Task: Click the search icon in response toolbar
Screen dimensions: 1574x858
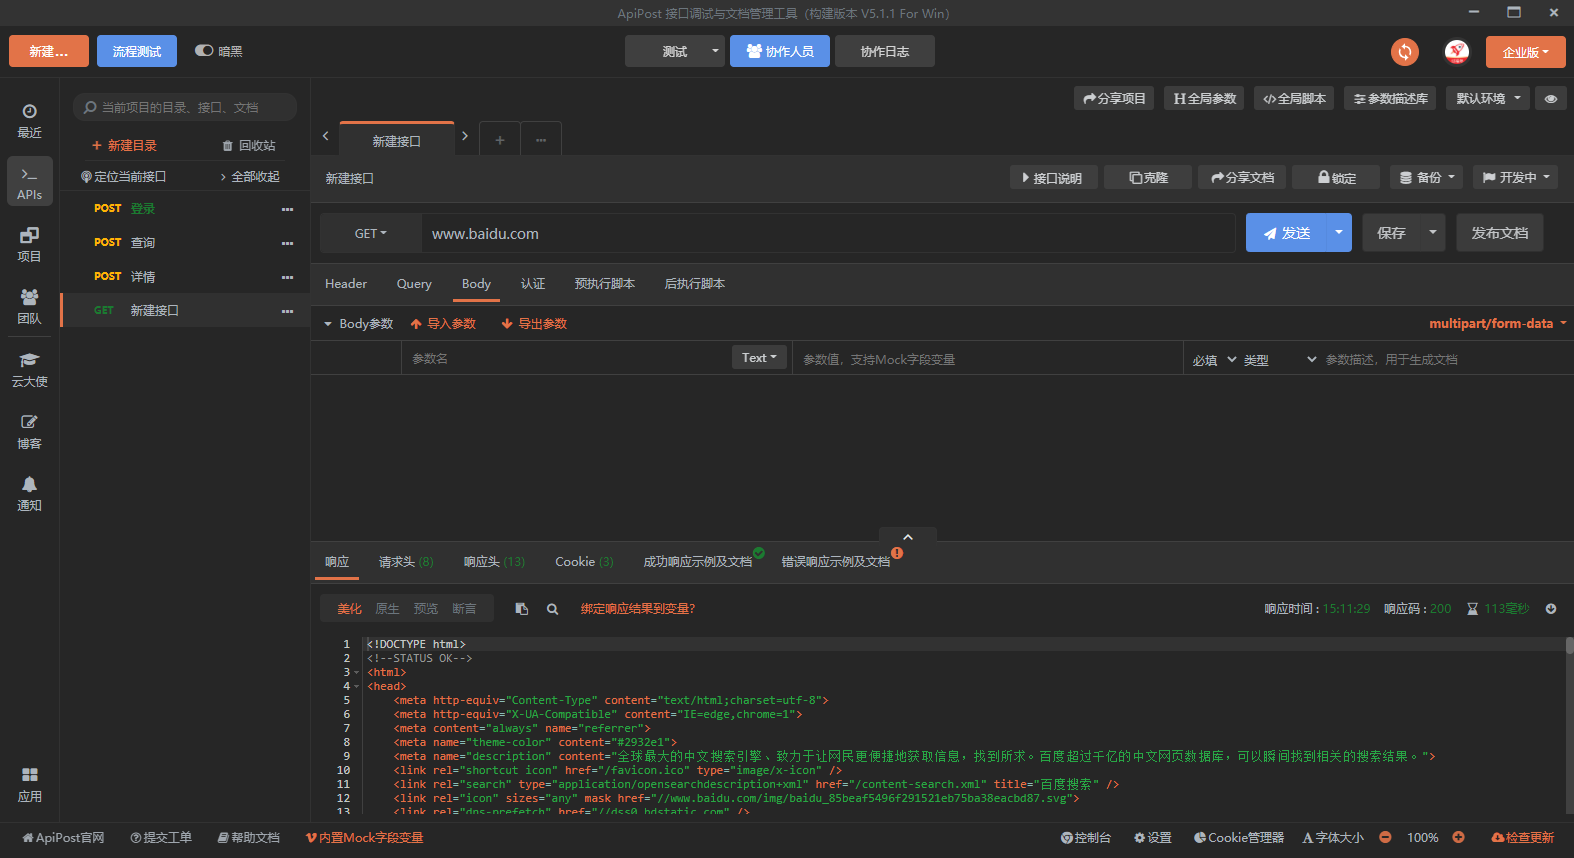Action: click(x=552, y=609)
